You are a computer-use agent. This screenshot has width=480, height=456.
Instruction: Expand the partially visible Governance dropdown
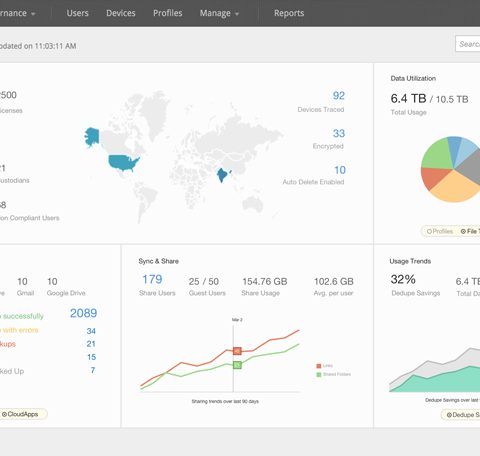coord(17,13)
